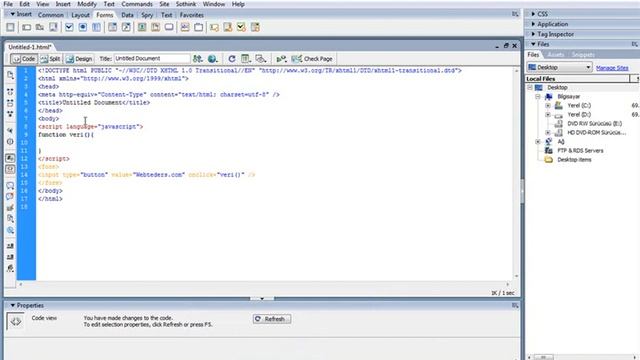Click the Format Source Code icon
The image size is (640, 360).
(10, 268)
